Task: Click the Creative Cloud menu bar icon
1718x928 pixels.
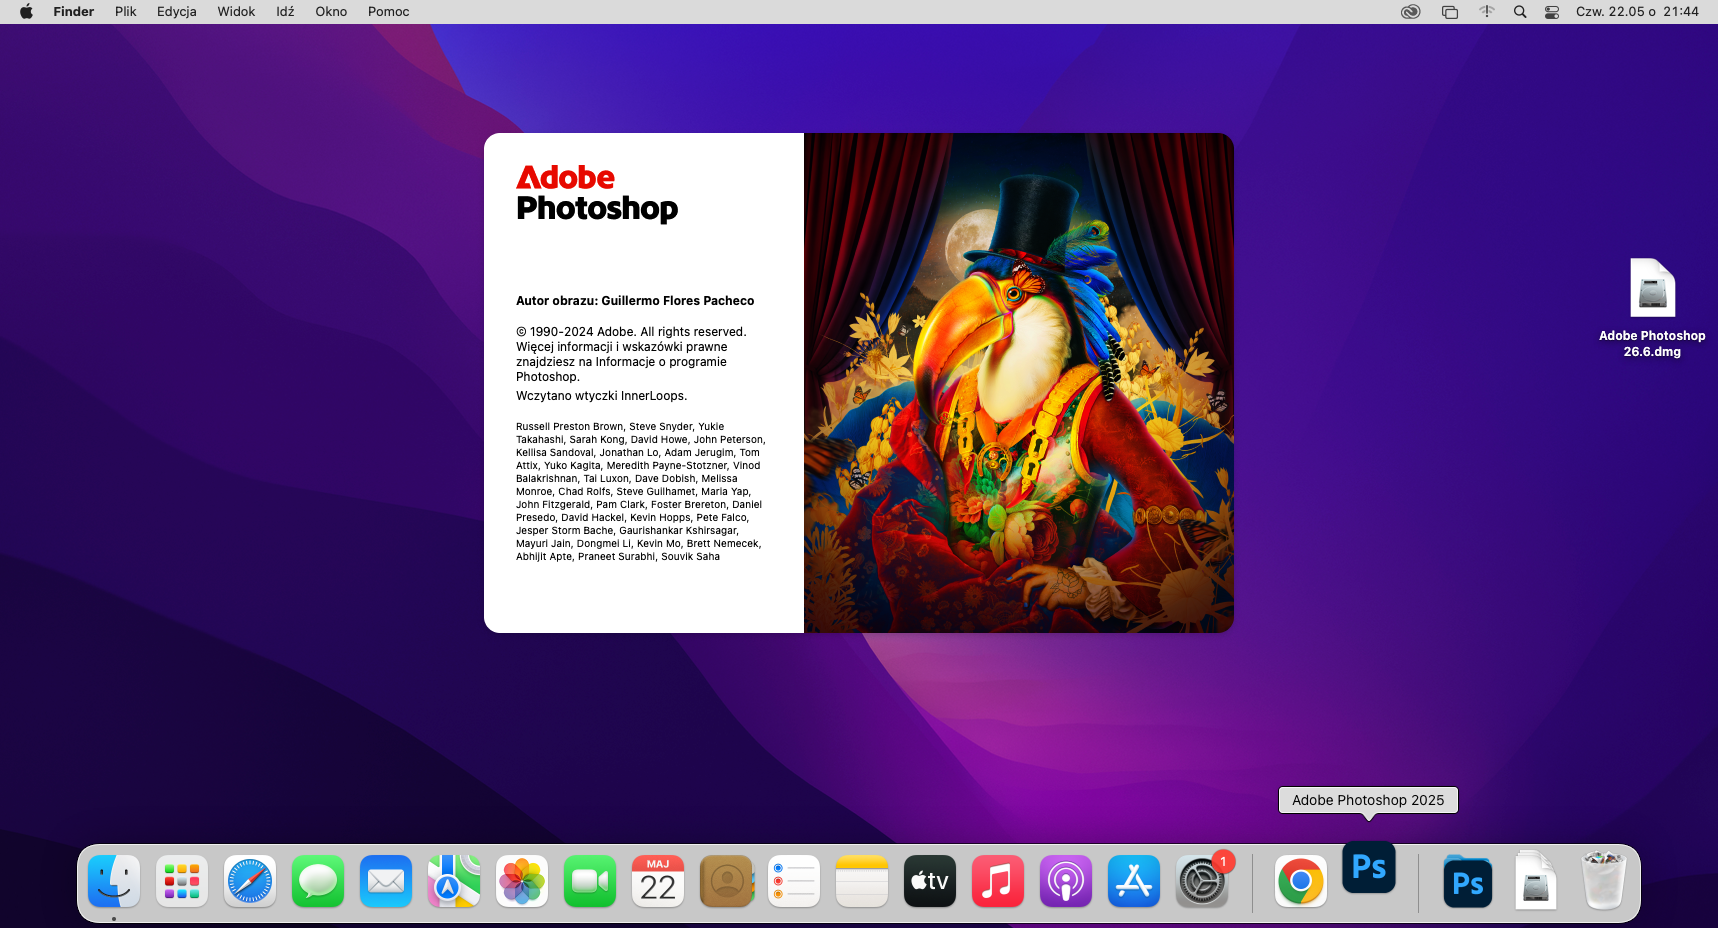Action: click(1411, 12)
